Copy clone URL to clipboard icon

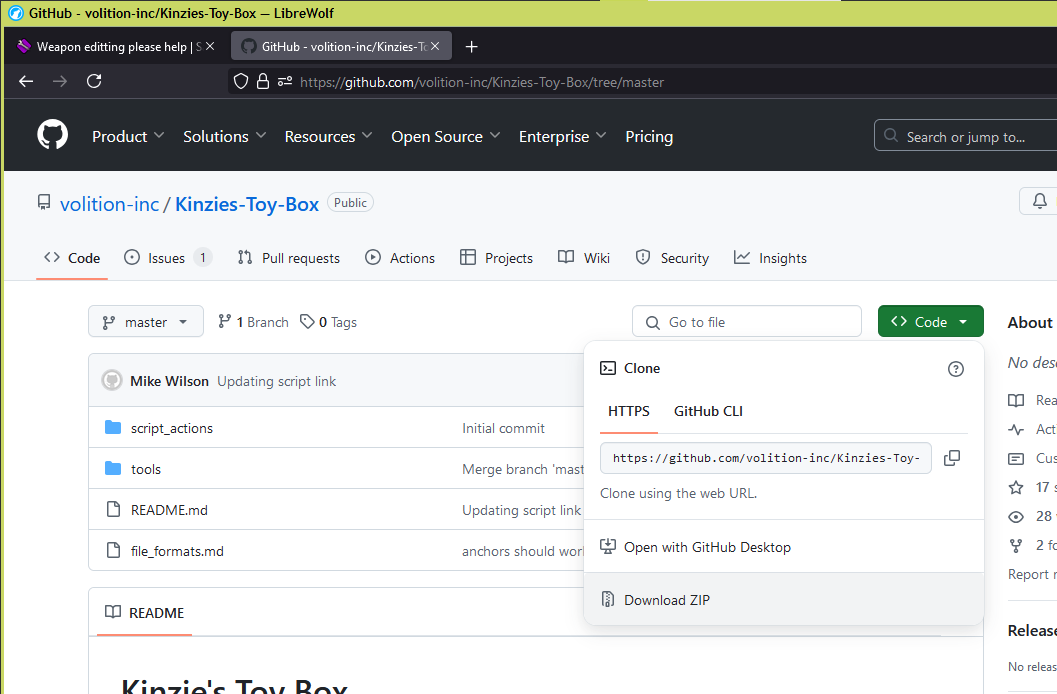(x=952, y=458)
